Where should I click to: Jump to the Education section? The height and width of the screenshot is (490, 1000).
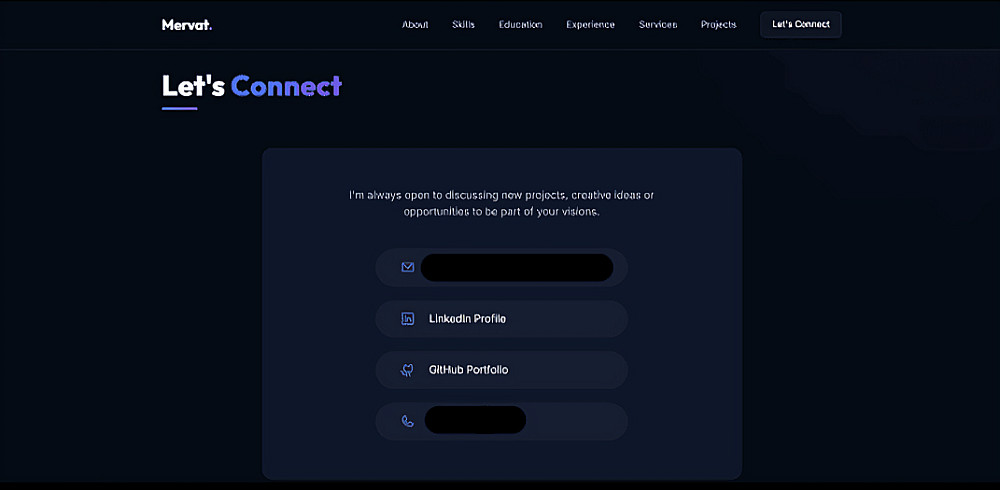pos(520,25)
